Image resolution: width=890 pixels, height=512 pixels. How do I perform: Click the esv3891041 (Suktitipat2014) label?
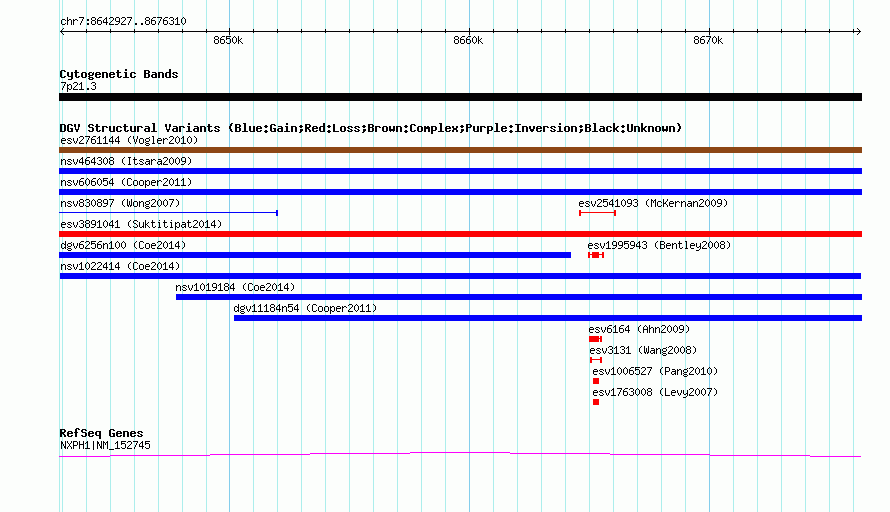pos(141,224)
